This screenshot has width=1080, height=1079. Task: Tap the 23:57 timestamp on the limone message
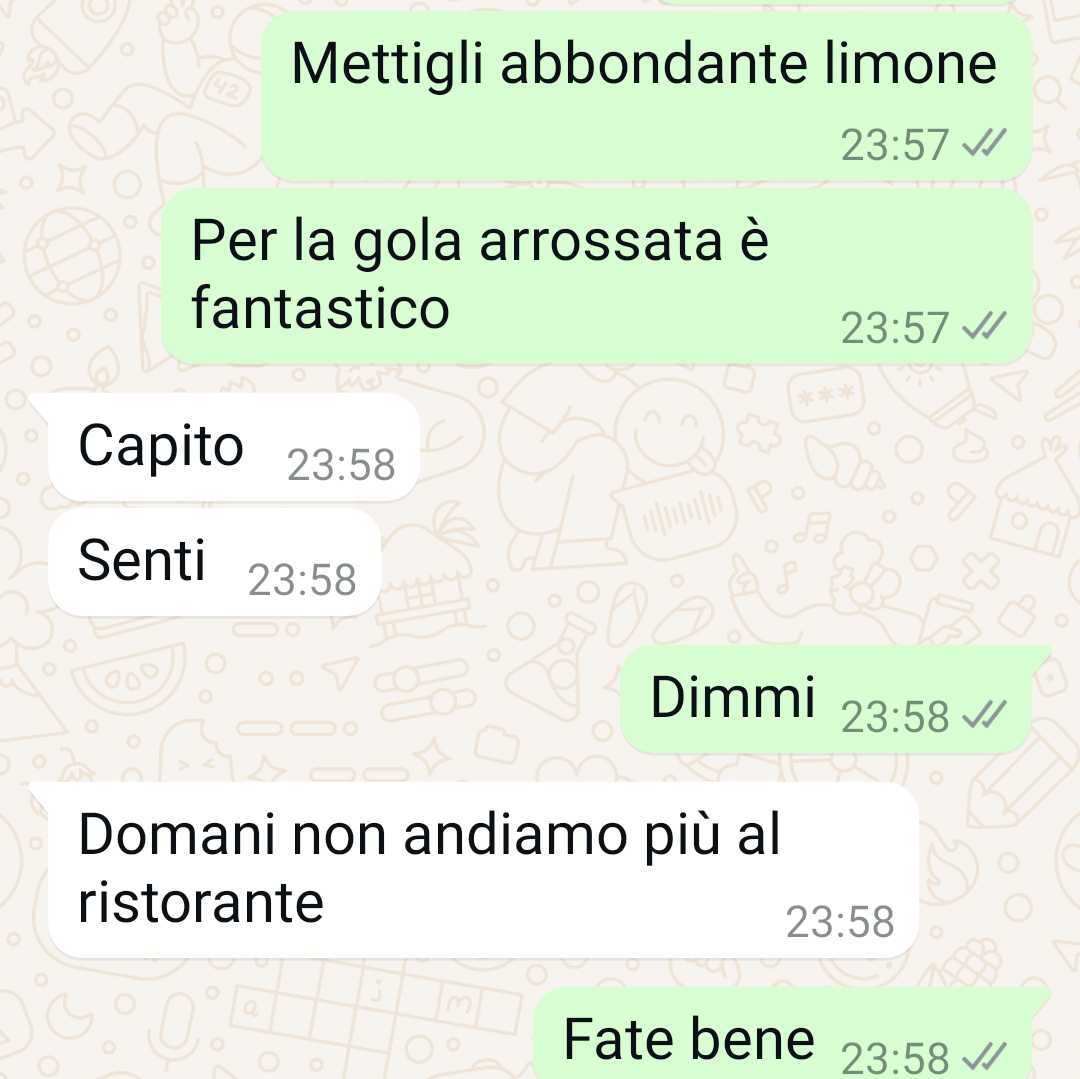pyautogui.click(x=894, y=145)
